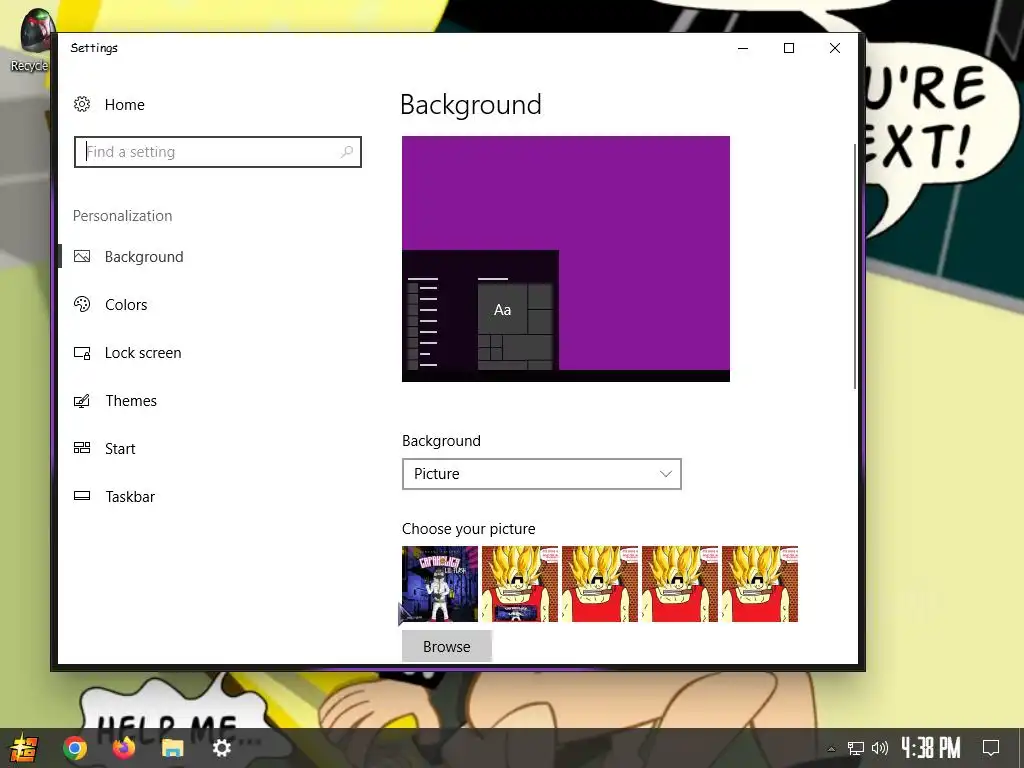Click the Browse button for pictures
This screenshot has height=768, width=1024.
pos(447,647)
